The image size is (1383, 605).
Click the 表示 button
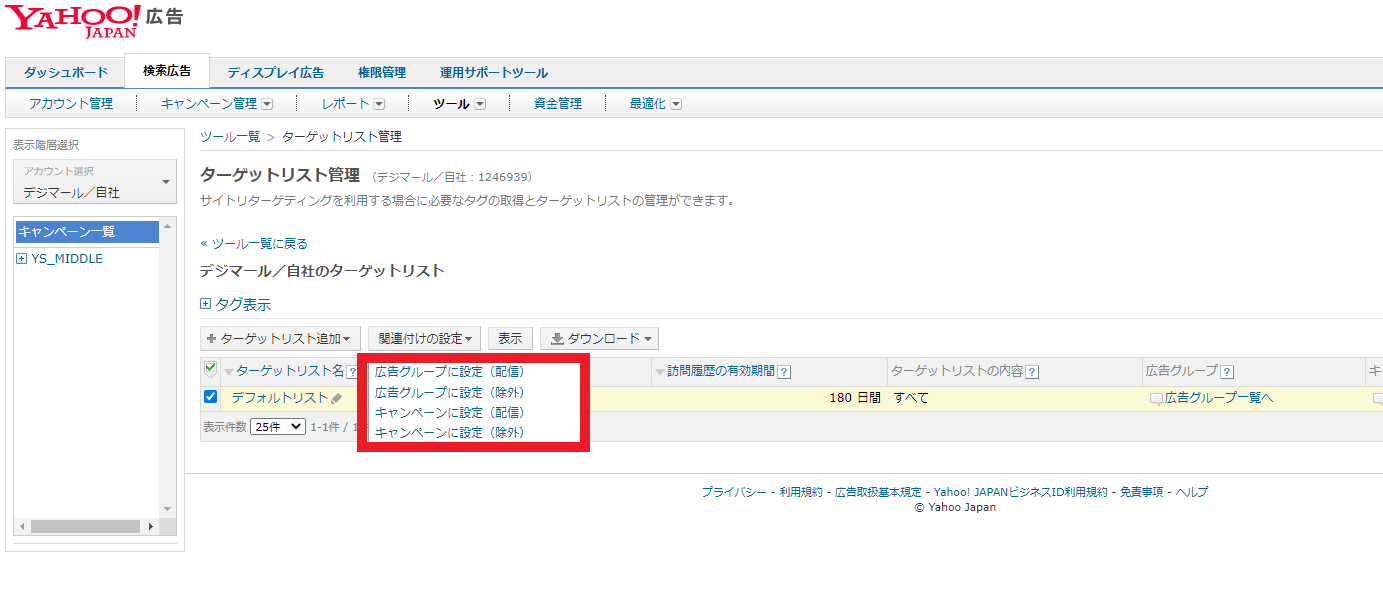point(510,339)
